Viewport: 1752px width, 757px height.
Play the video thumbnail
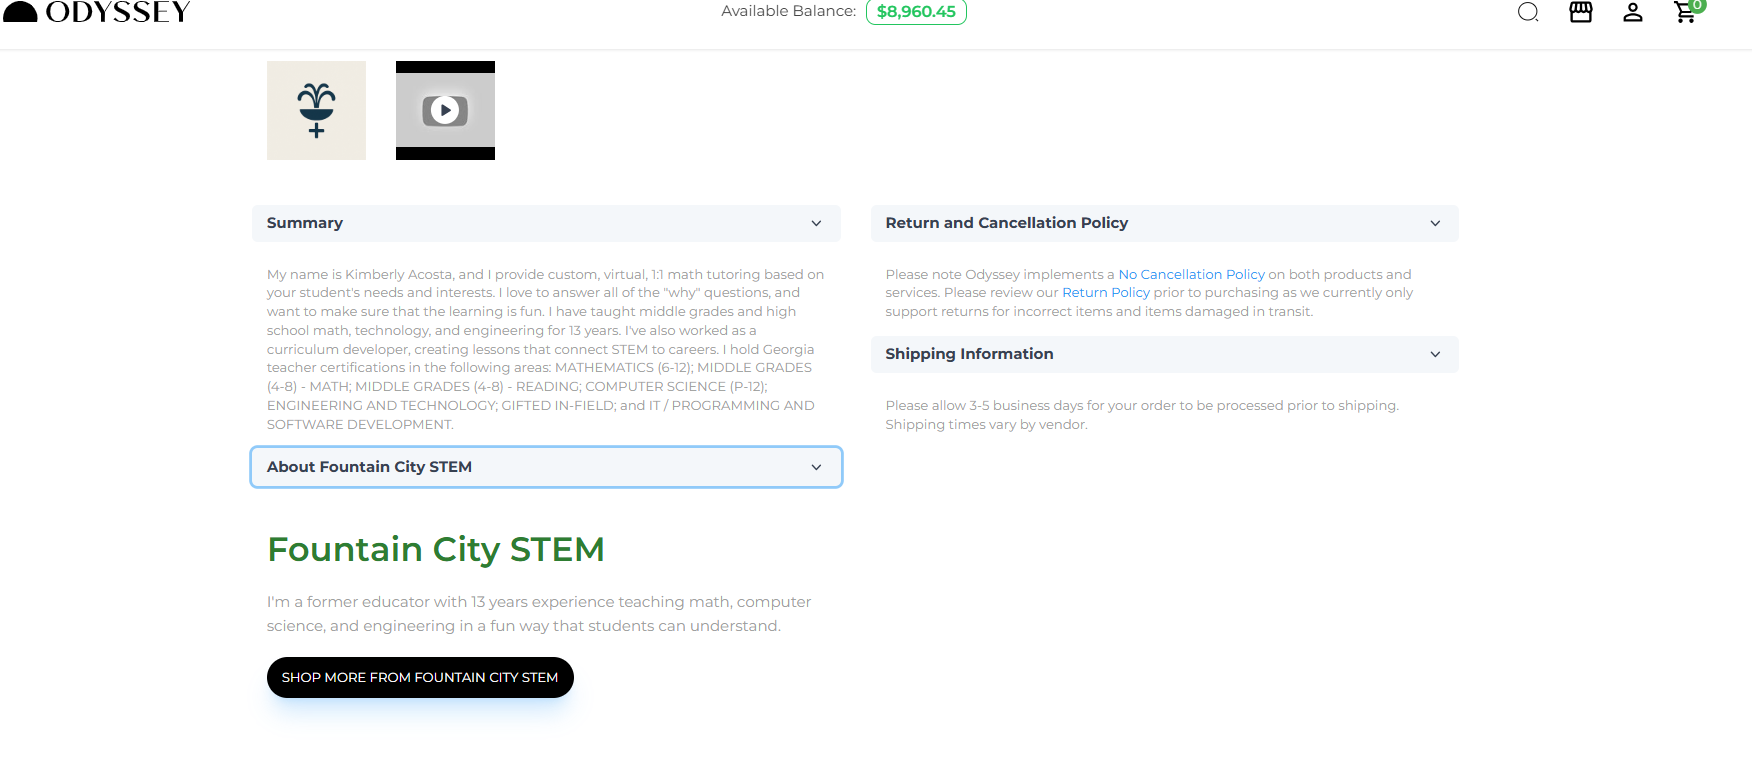[x=445, y=110]
